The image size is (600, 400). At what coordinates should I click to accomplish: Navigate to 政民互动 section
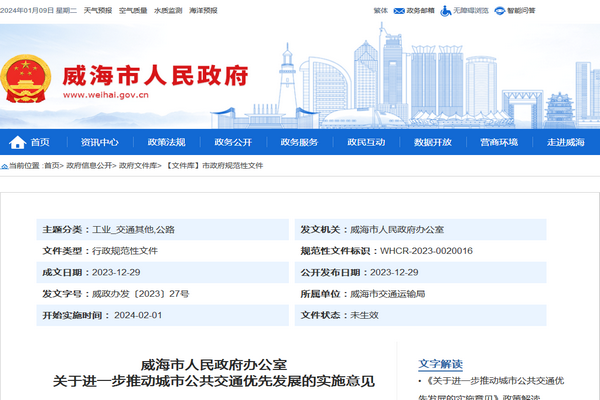click(x=366, y=143)
